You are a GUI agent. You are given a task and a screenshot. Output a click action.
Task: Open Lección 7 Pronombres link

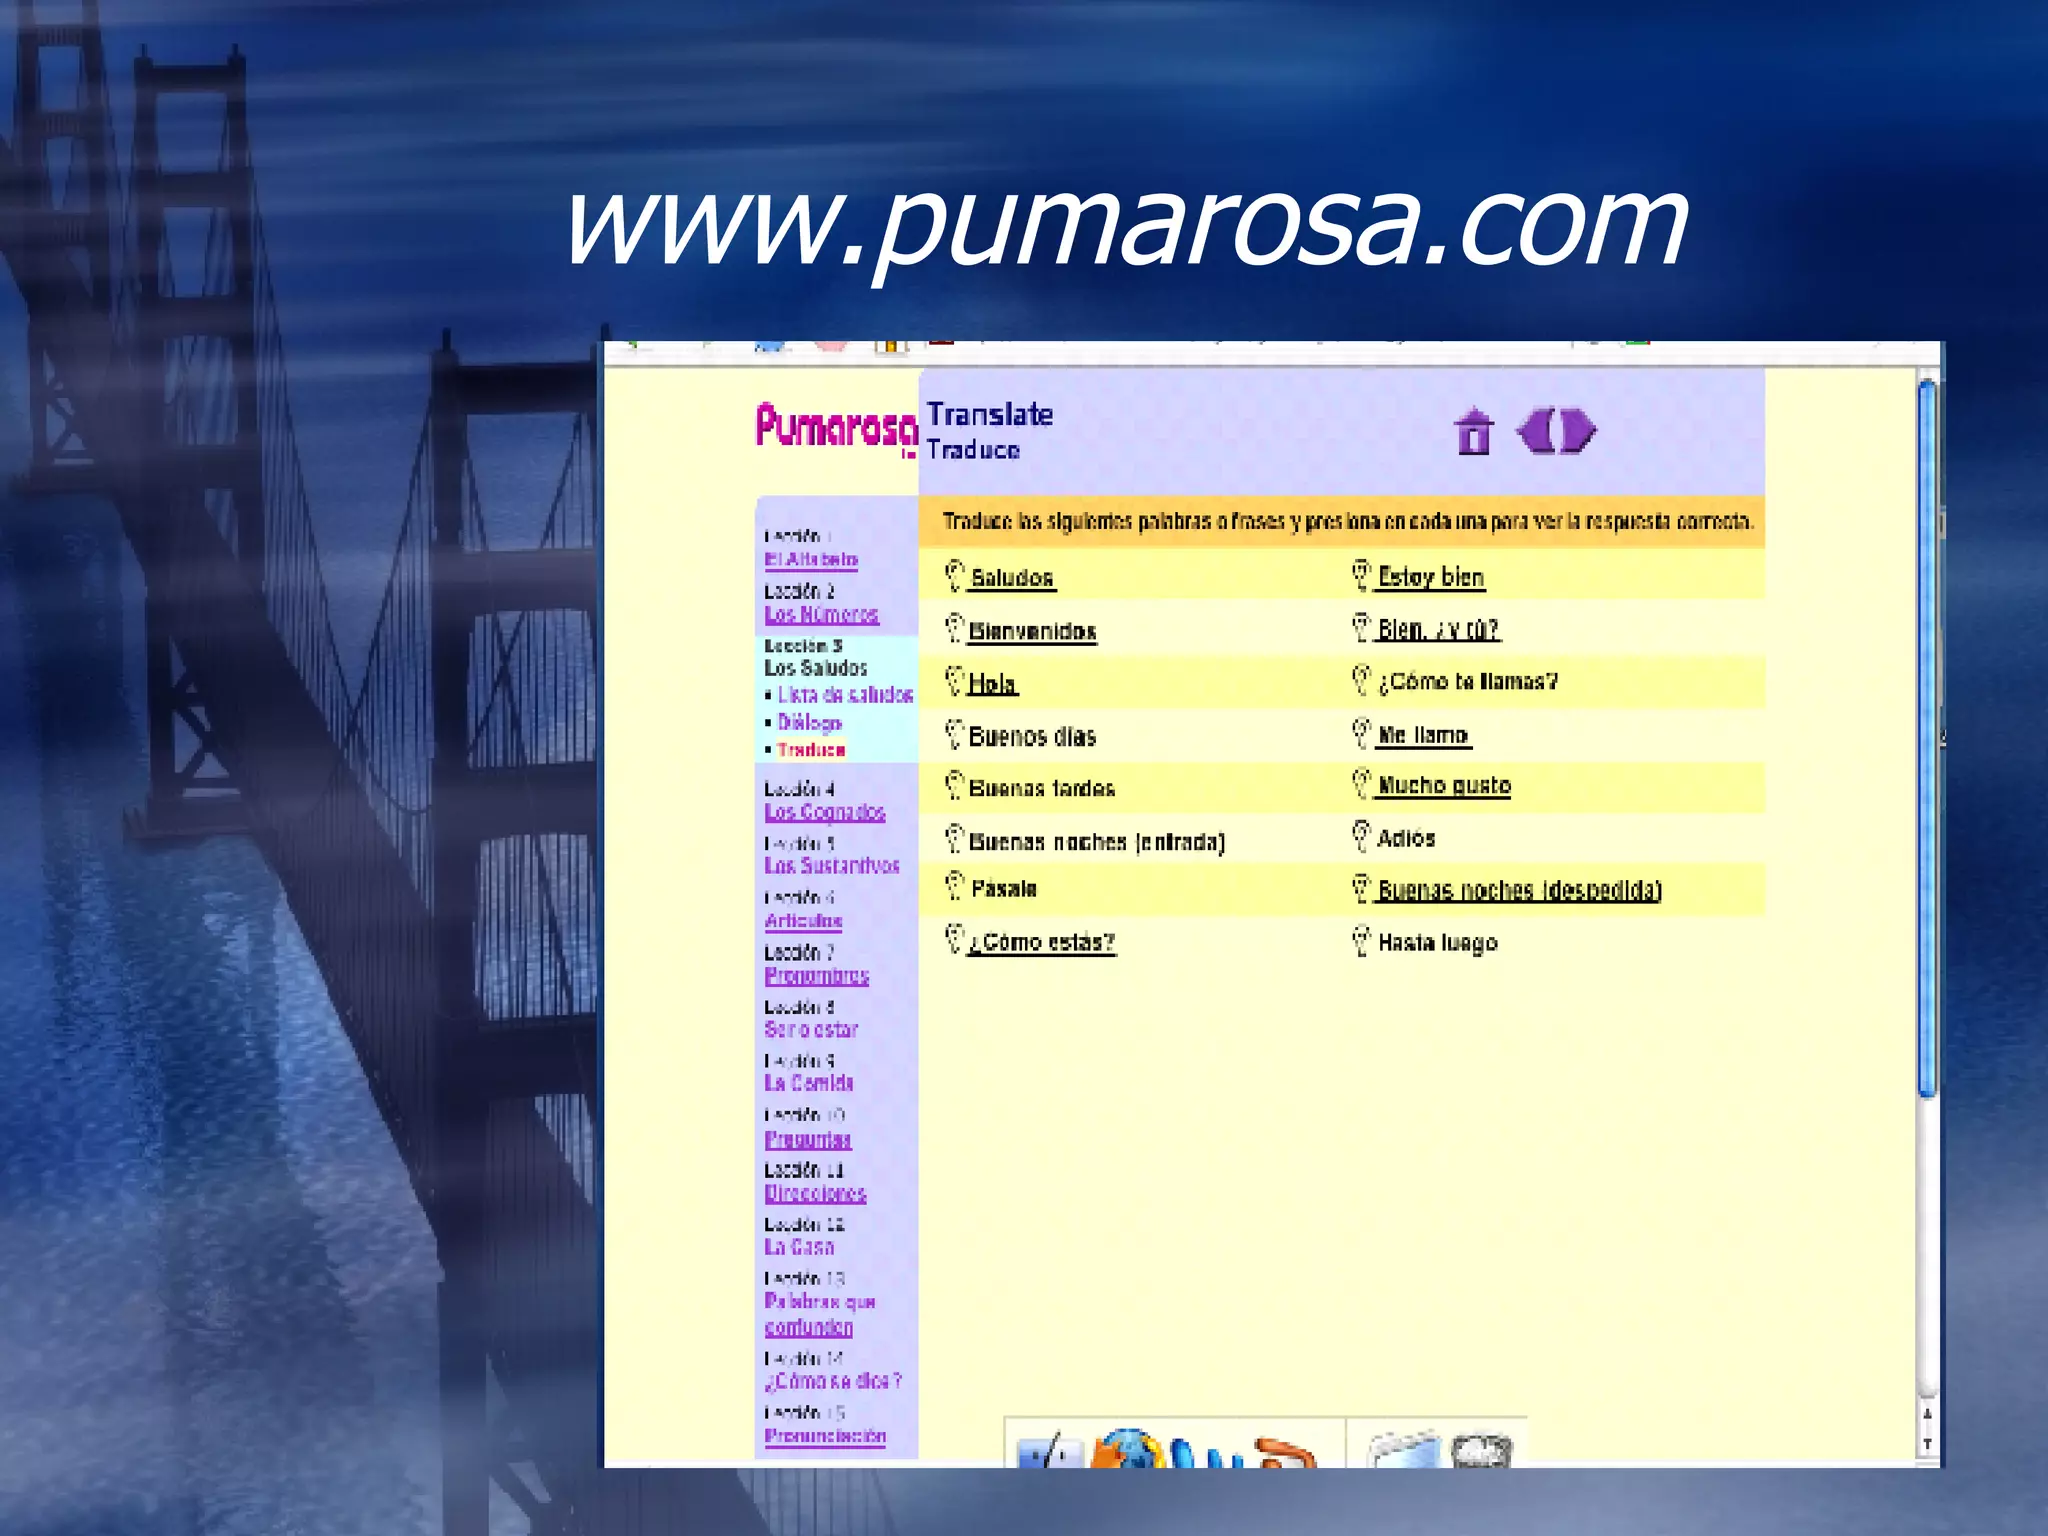817,976
